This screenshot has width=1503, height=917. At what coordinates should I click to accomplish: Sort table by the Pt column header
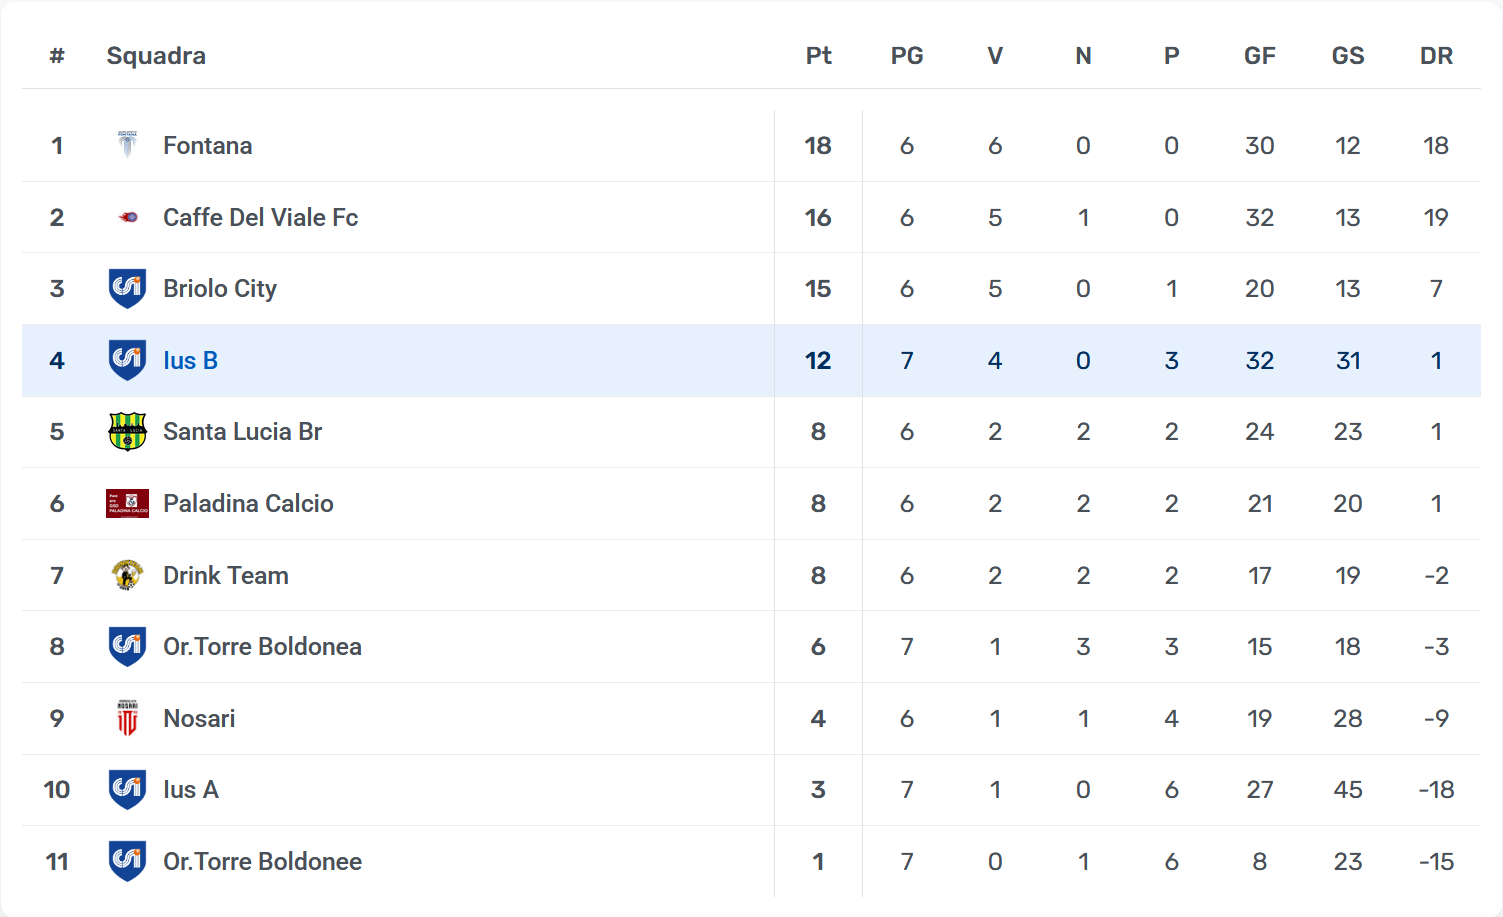pyautogui.click(x=818, y=56)
